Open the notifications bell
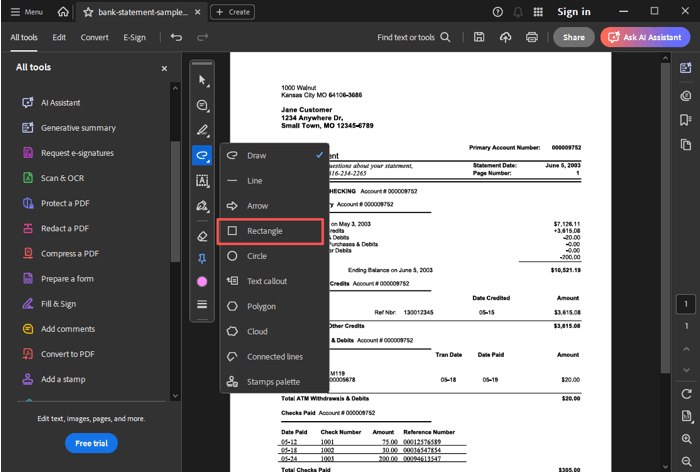The height and width of the screenshot is (472, 700). (x=518, y=12)
